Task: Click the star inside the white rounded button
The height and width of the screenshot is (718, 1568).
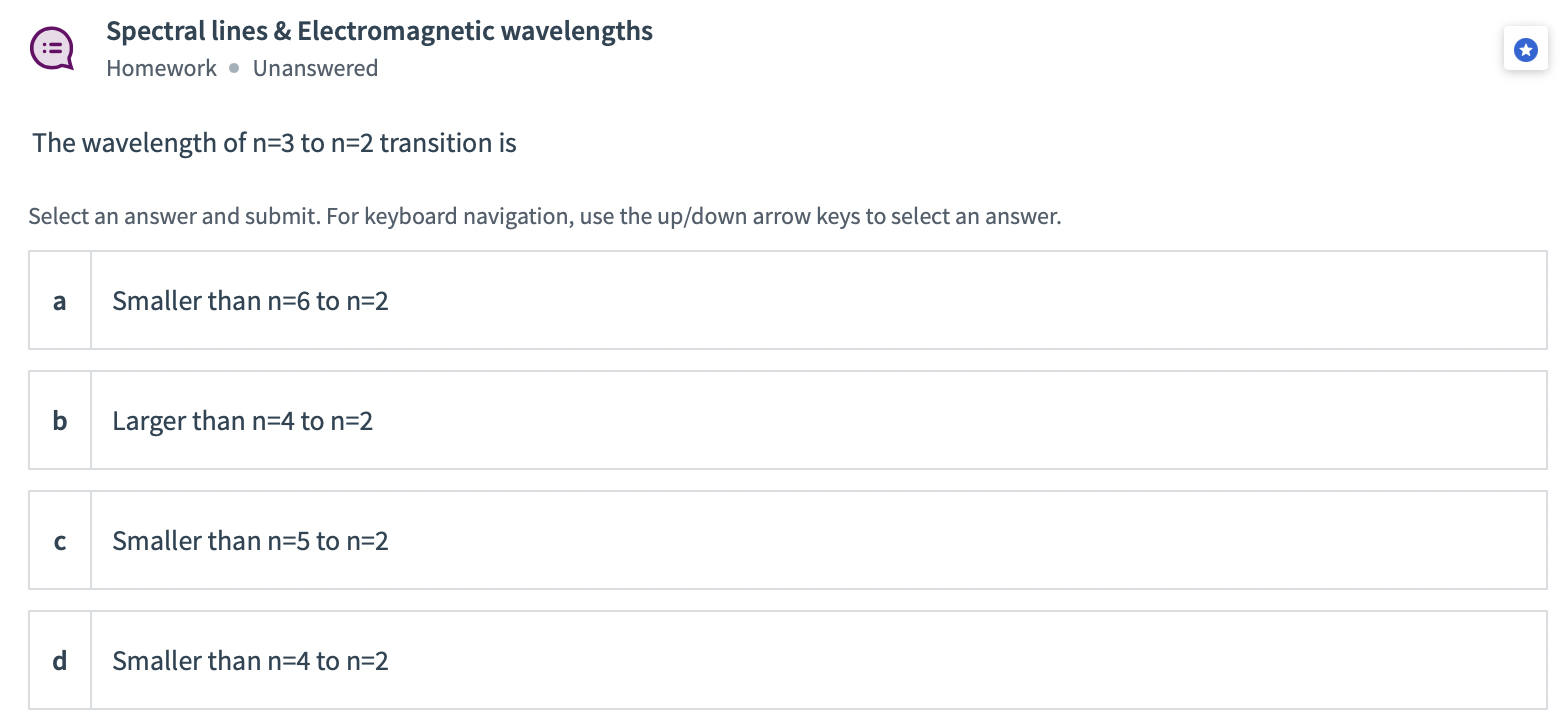Action: (x=1524, y=48)
